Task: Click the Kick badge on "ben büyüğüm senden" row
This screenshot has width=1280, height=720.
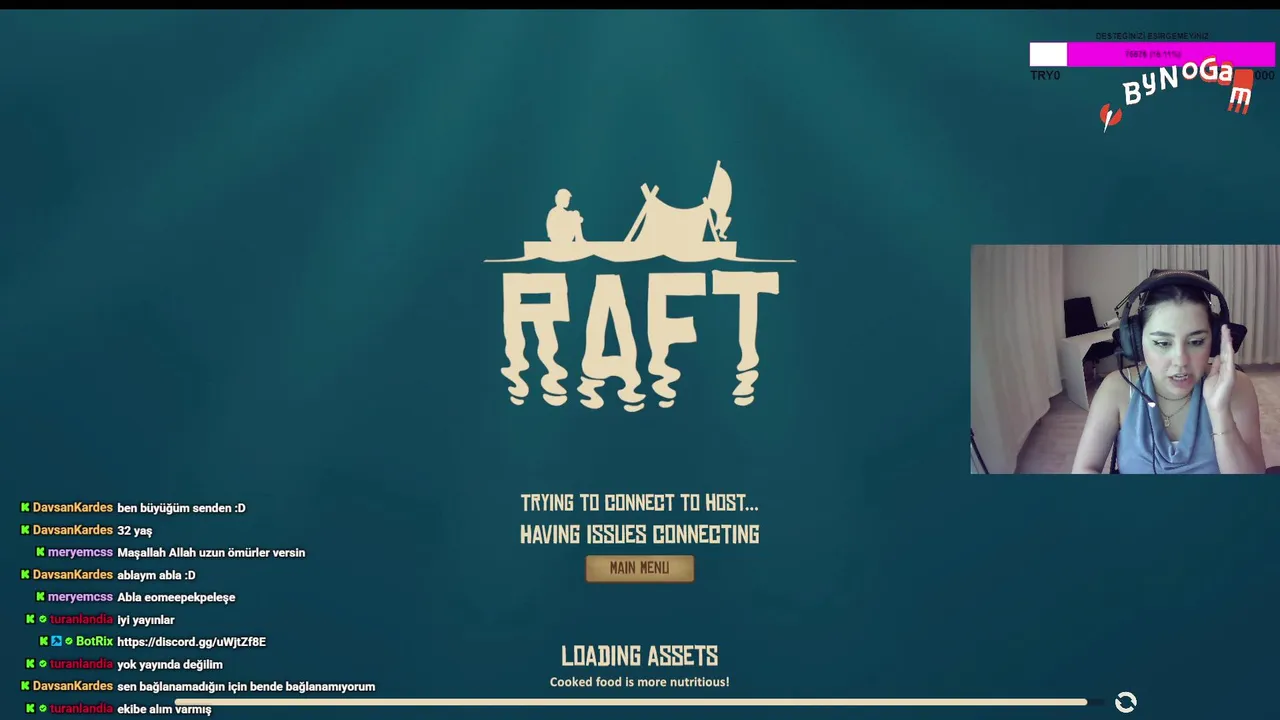Action: pos(26,508)
